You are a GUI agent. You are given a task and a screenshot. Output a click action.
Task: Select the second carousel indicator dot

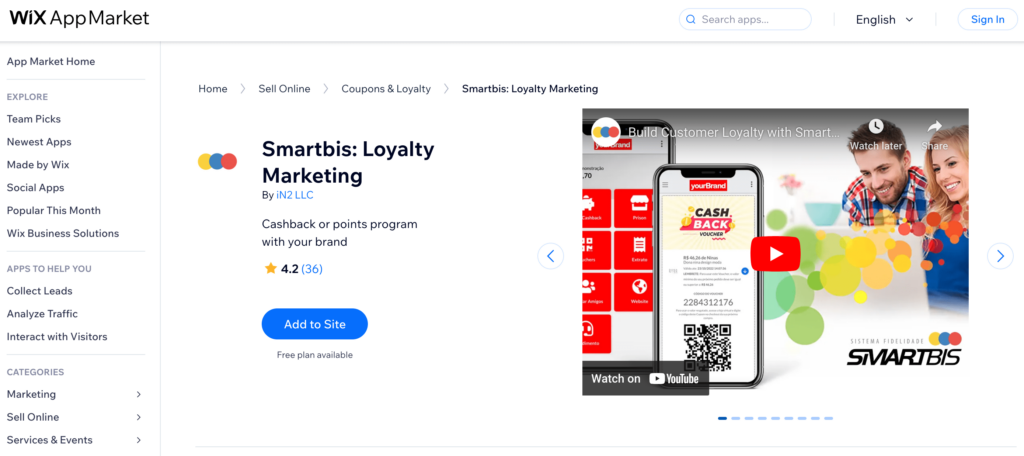736,418
